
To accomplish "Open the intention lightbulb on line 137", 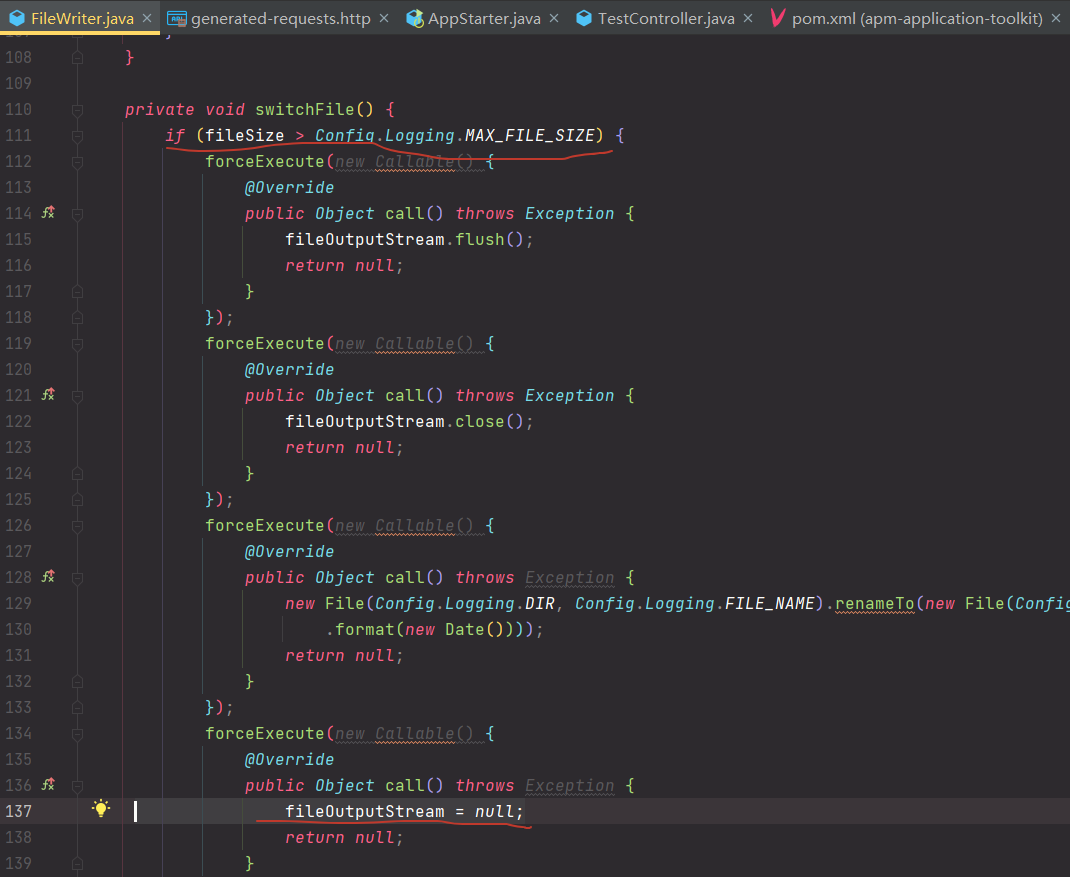I will click(x=101, y=809).
